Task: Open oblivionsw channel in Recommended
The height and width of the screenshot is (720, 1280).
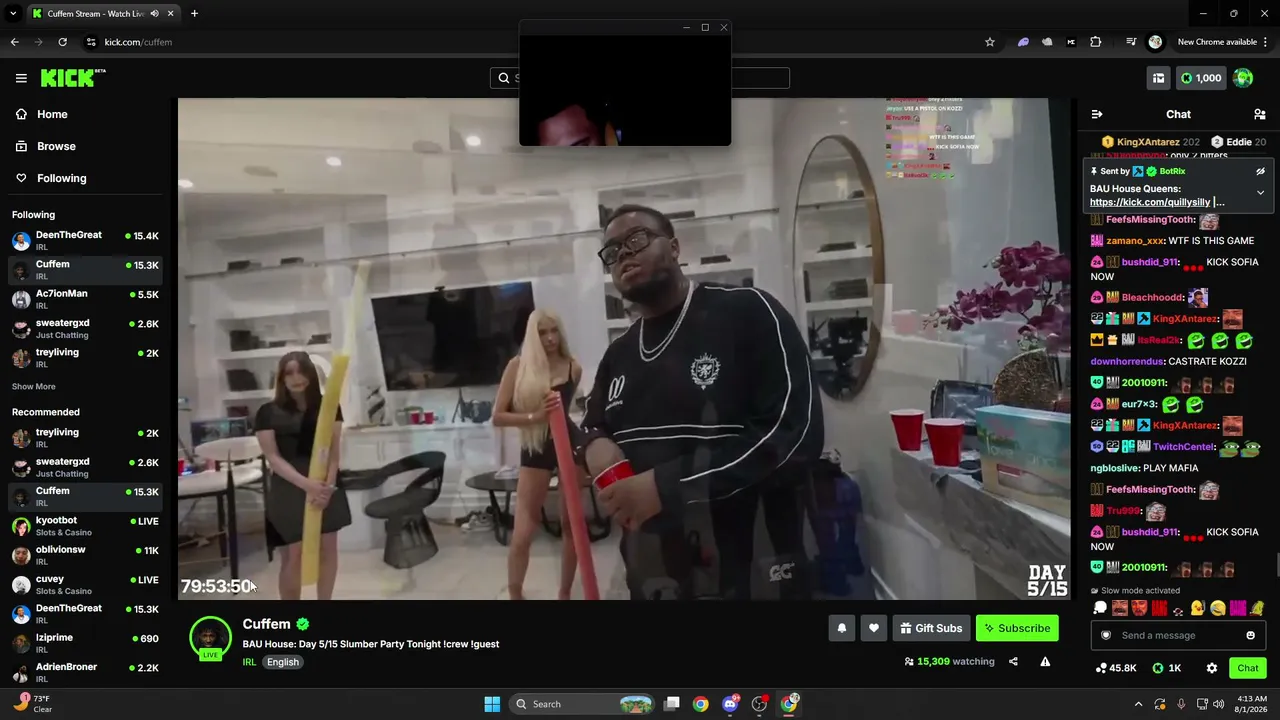Action: [x=86, y=555]
